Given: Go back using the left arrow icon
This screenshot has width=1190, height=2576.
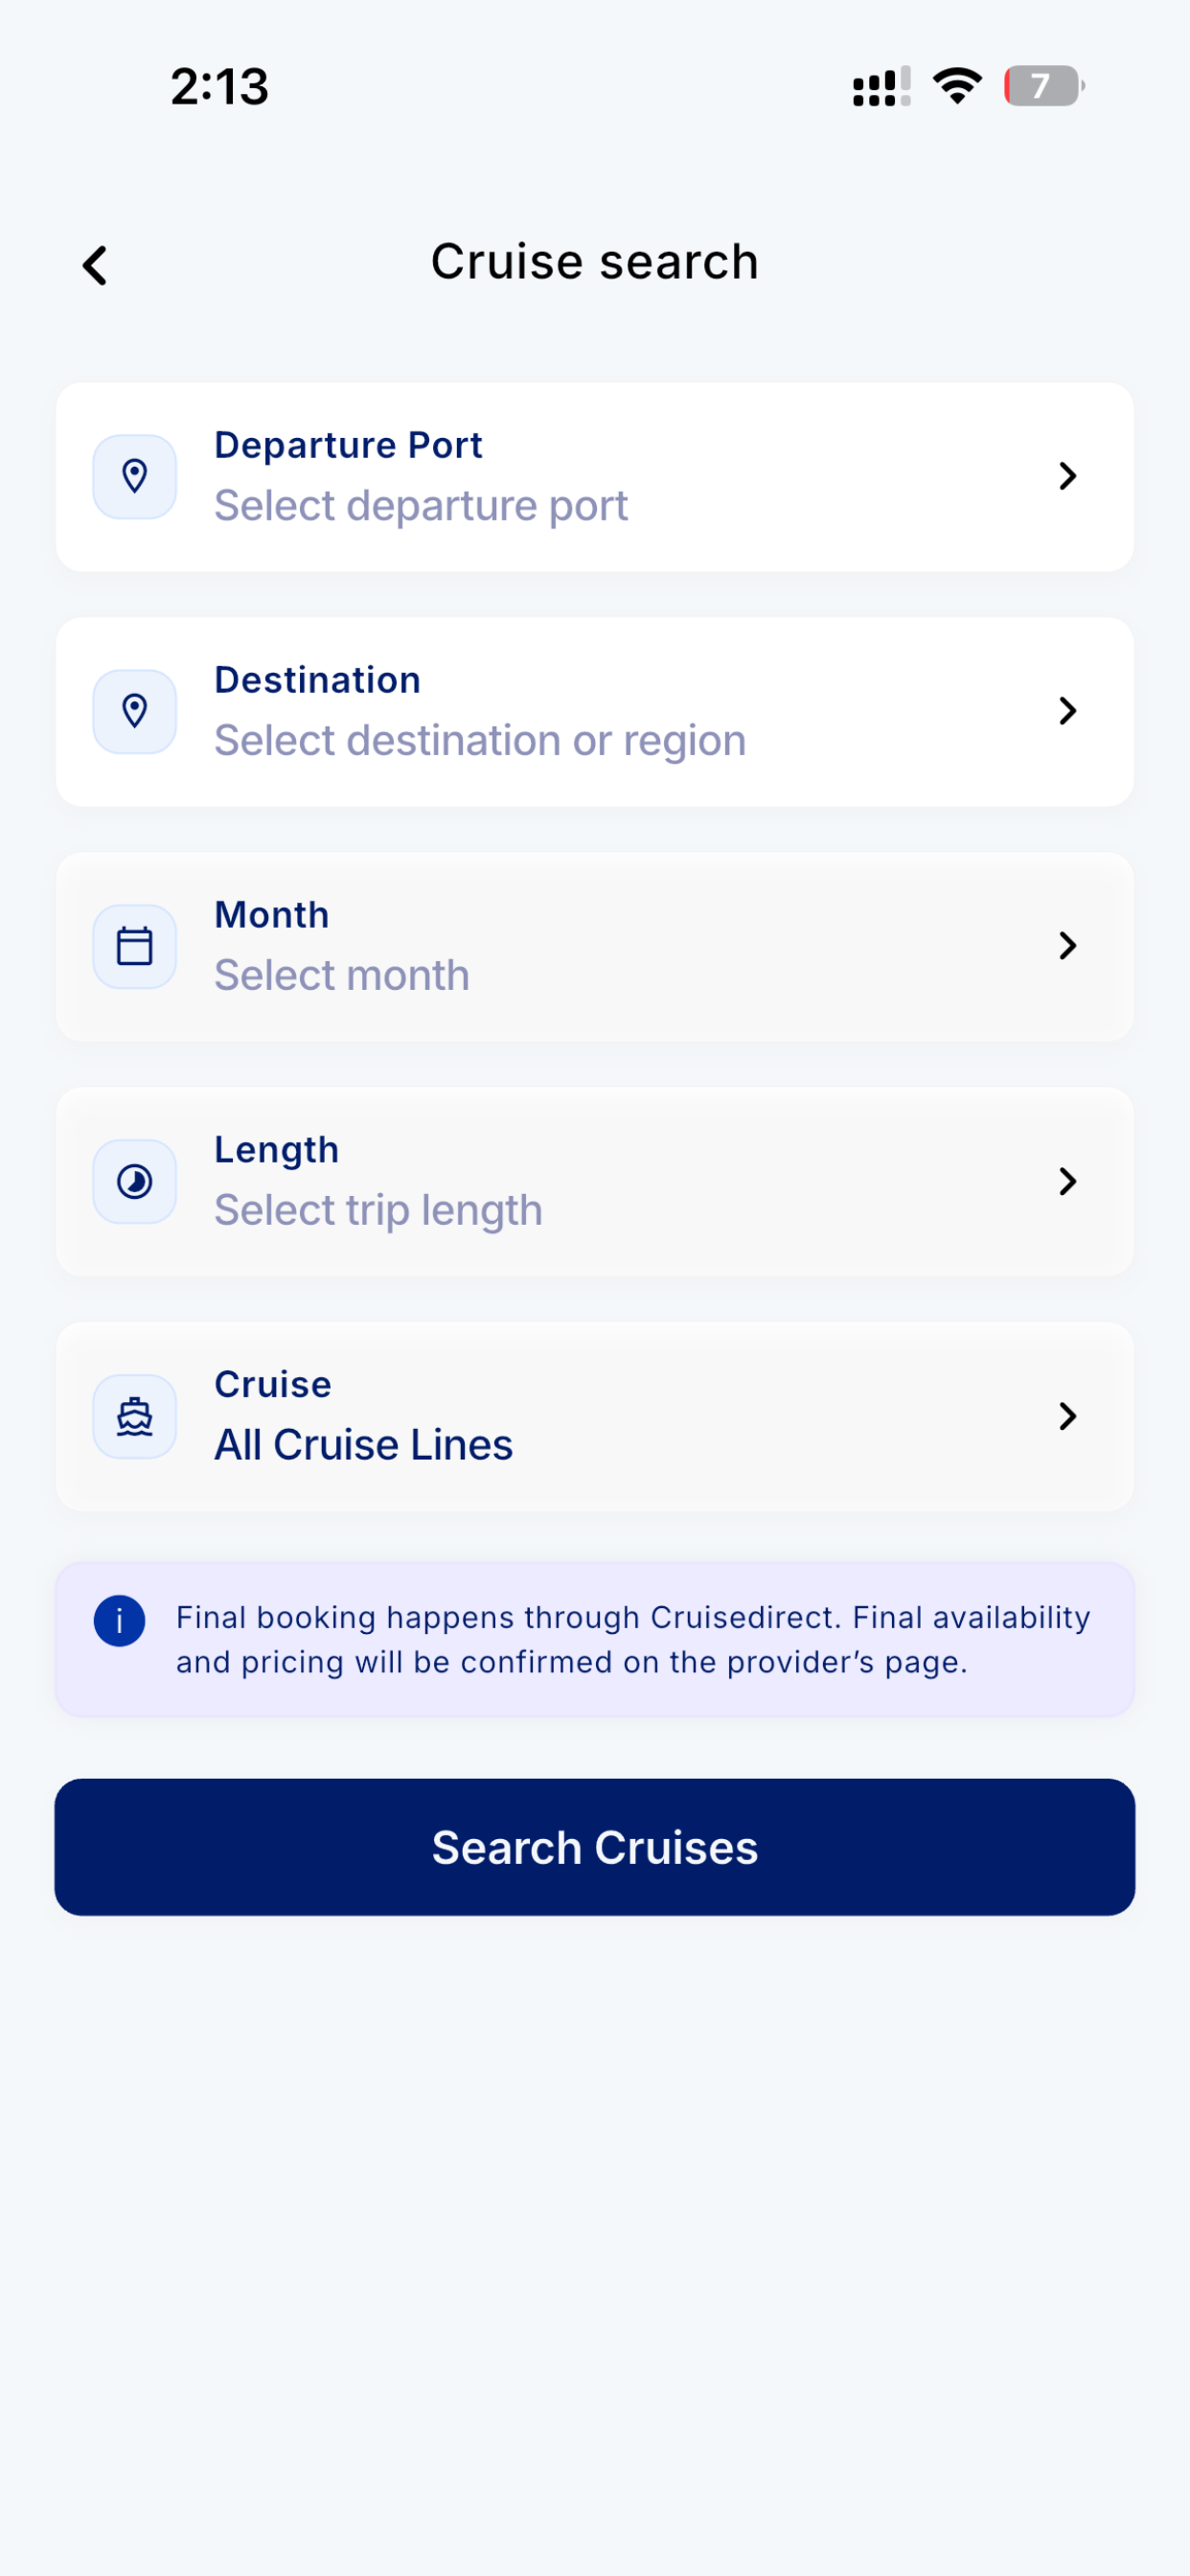Looking at the screenshot, I should coord(95,266).
